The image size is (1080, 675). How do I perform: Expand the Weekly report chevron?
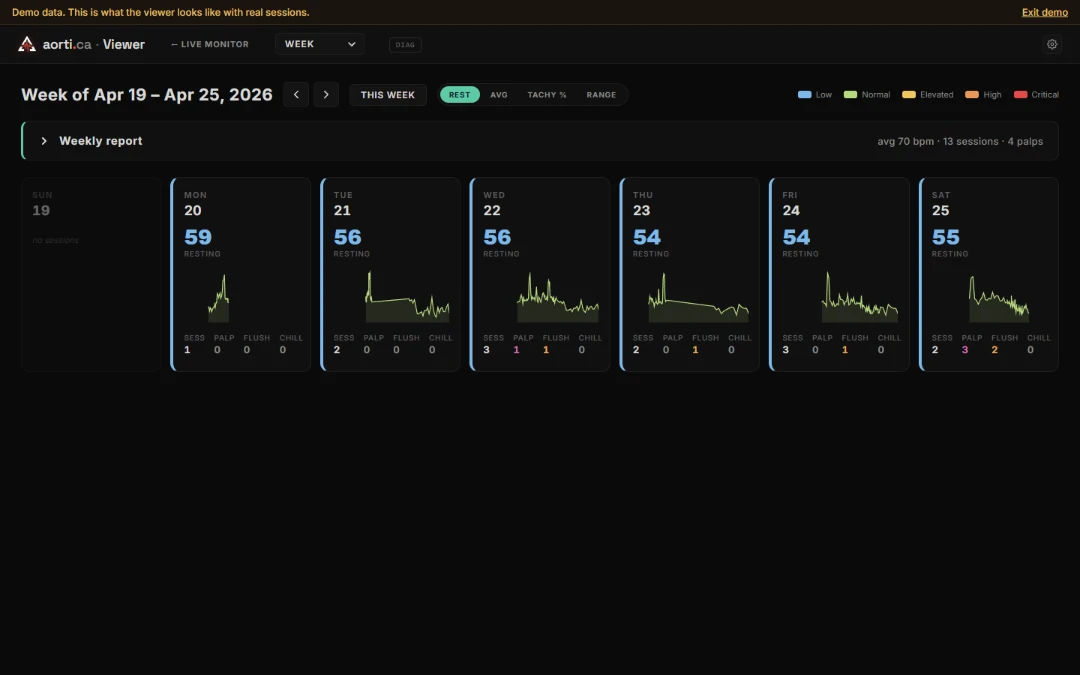[x=44, y=141]
